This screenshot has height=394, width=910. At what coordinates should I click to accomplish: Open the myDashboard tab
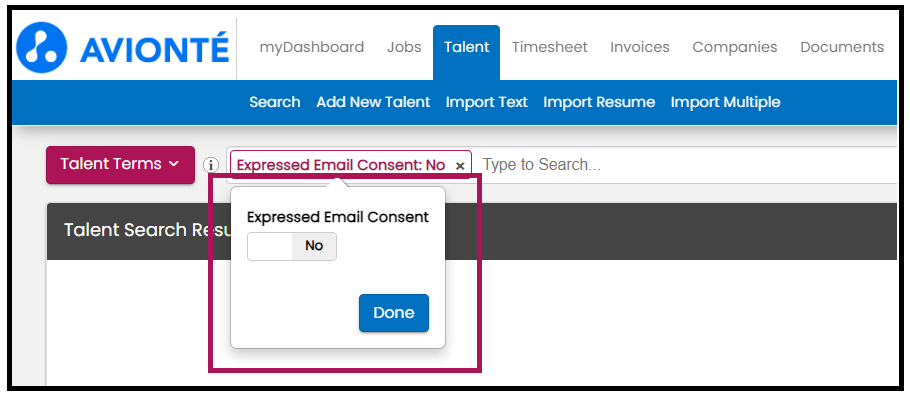pos(312,47)
